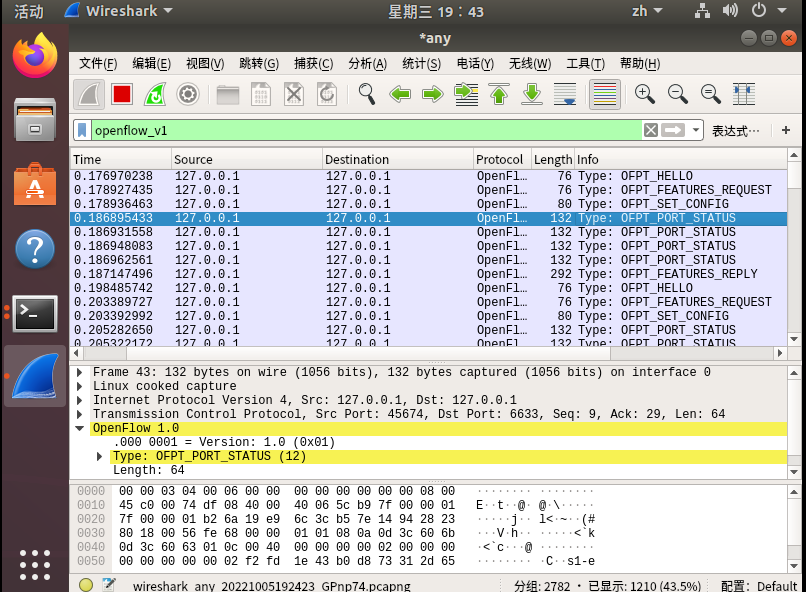The width and height of the screenshot is (806, 592).
Task: Open the 文件(F) menu
Action: pyautogui.click(x=98, y=64)
